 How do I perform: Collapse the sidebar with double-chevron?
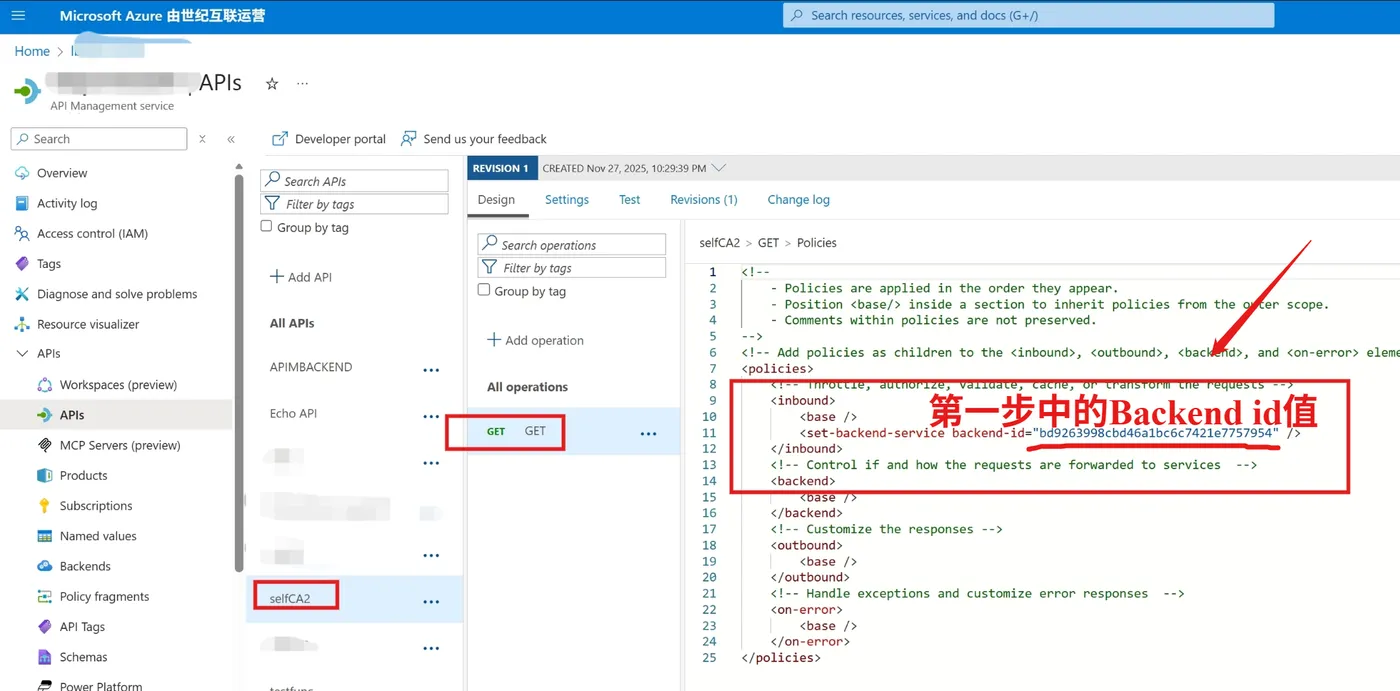(231, 139)
